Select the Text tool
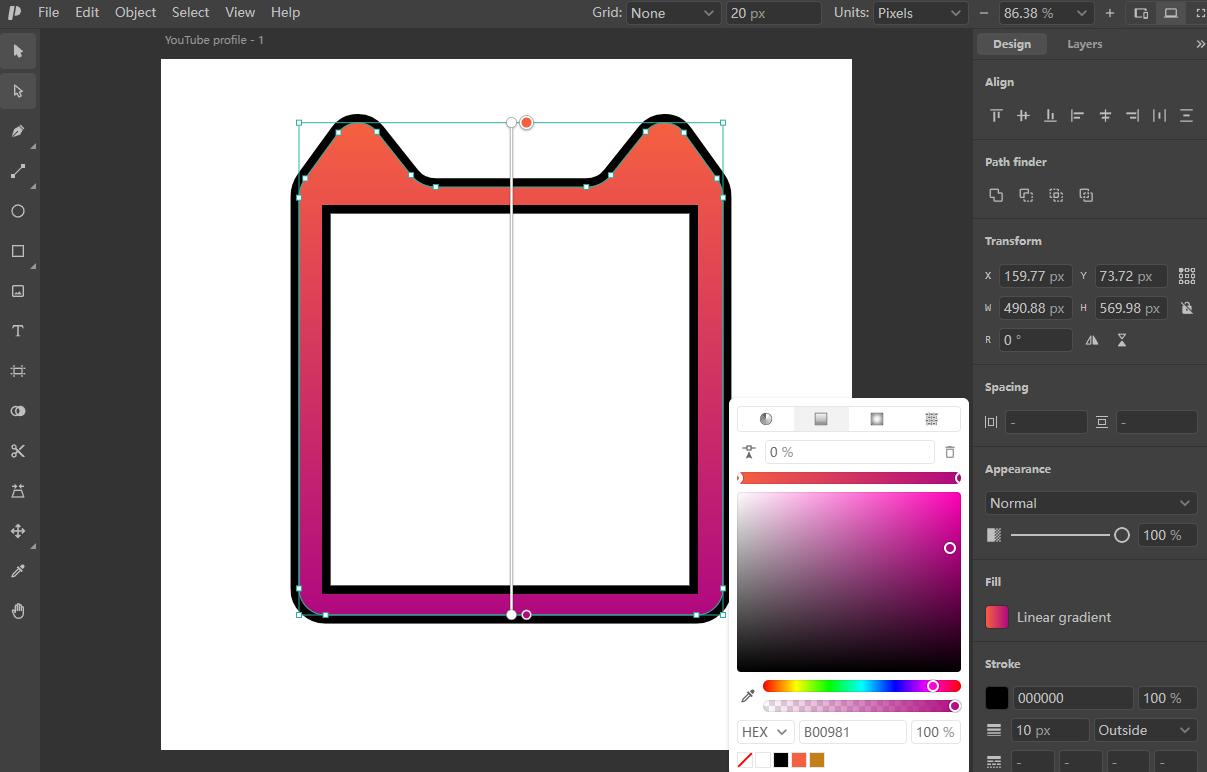The image size is (1207, 772). pyautogui.click(x=18, y=331)
